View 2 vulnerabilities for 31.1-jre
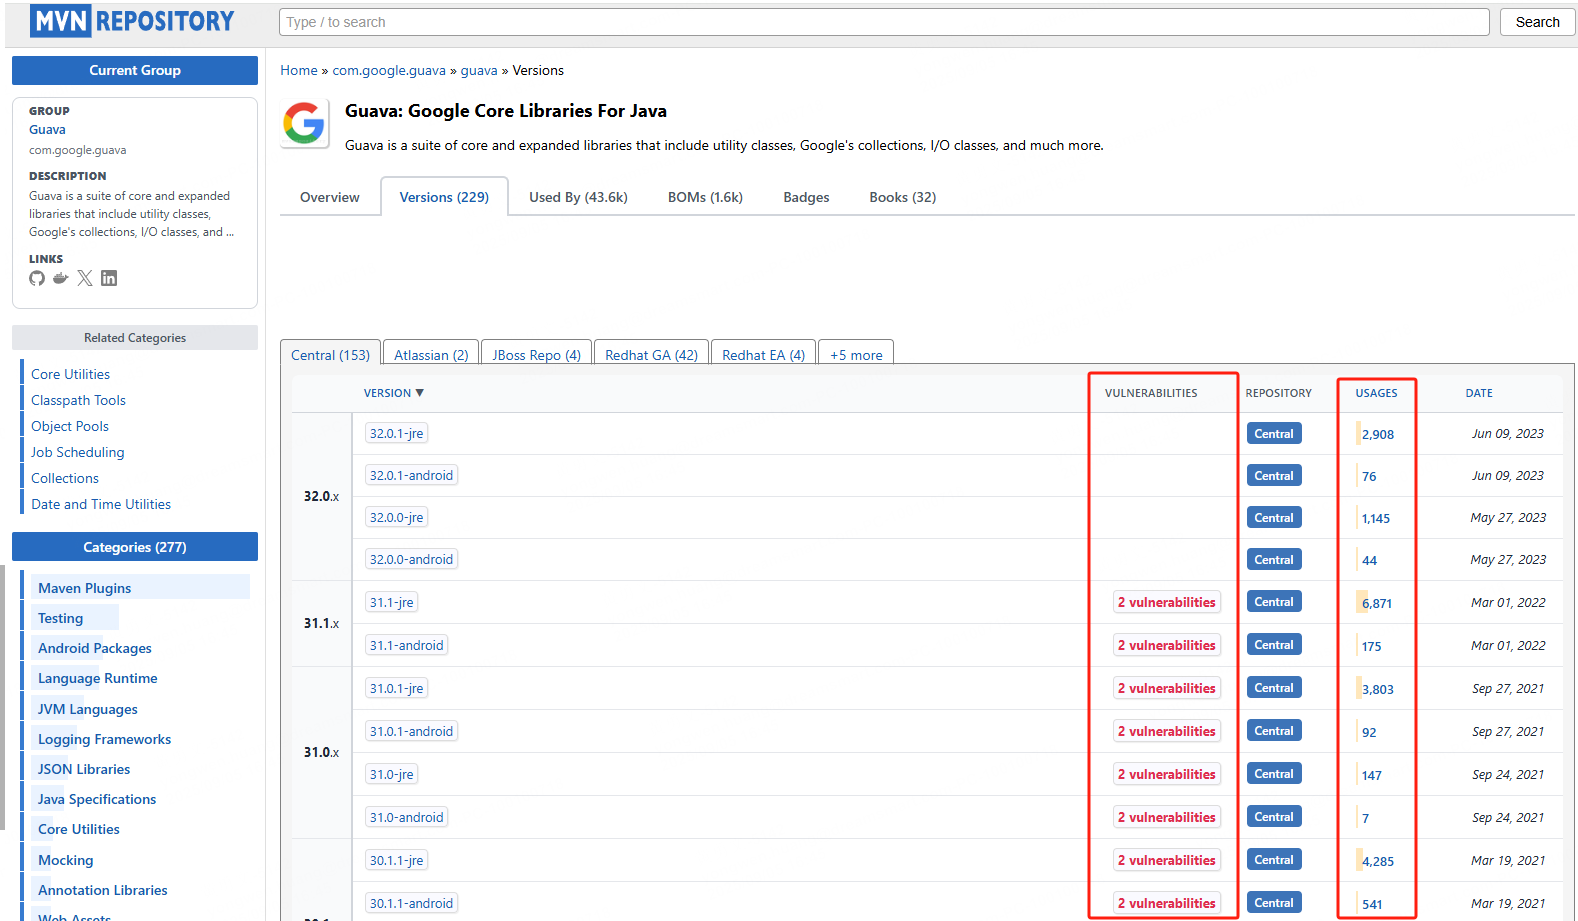Viewport: 1578px width, 921px height. pyautogui.click(x=1166, y=602)
